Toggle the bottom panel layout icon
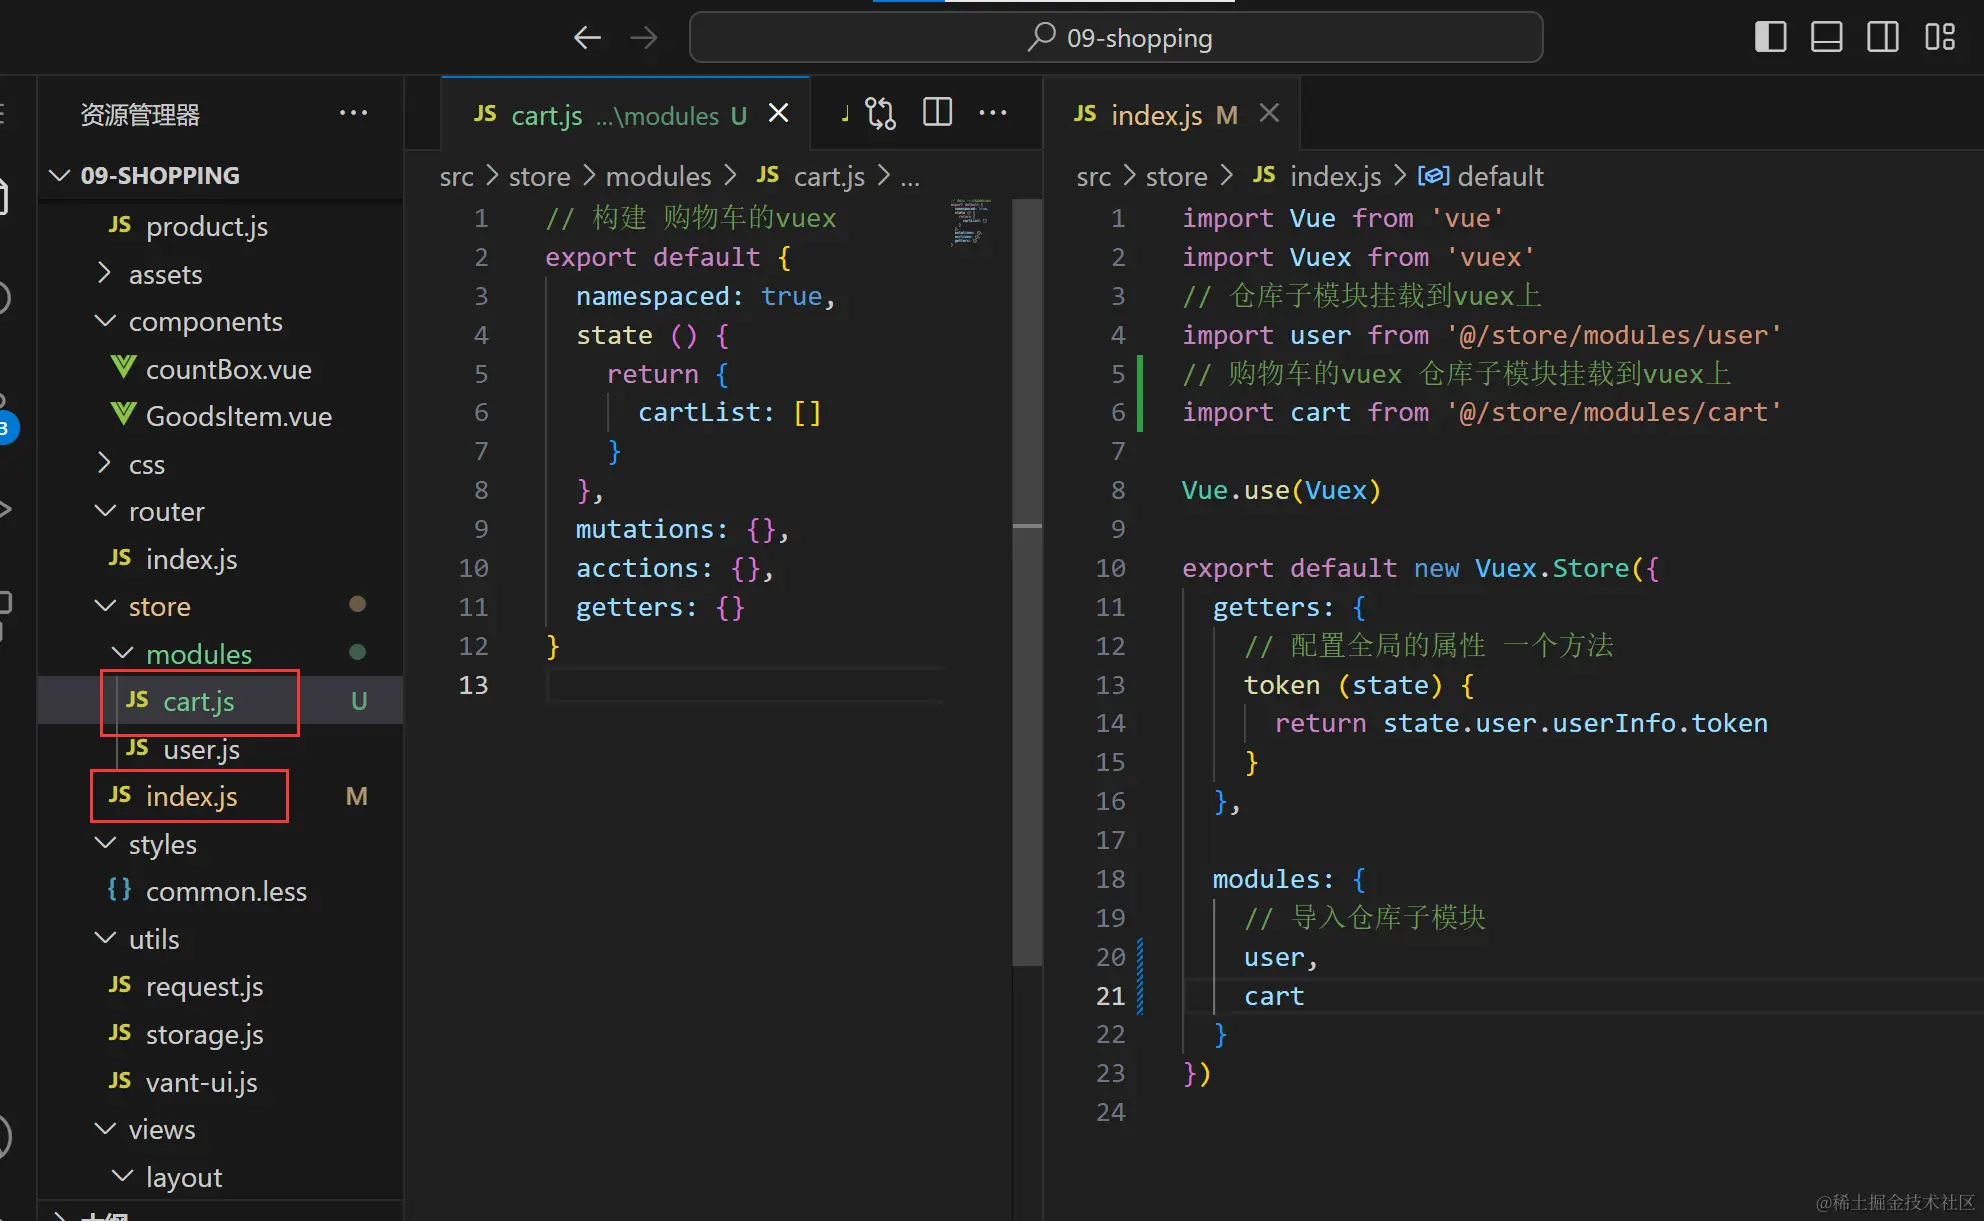 coord(1826,37)
